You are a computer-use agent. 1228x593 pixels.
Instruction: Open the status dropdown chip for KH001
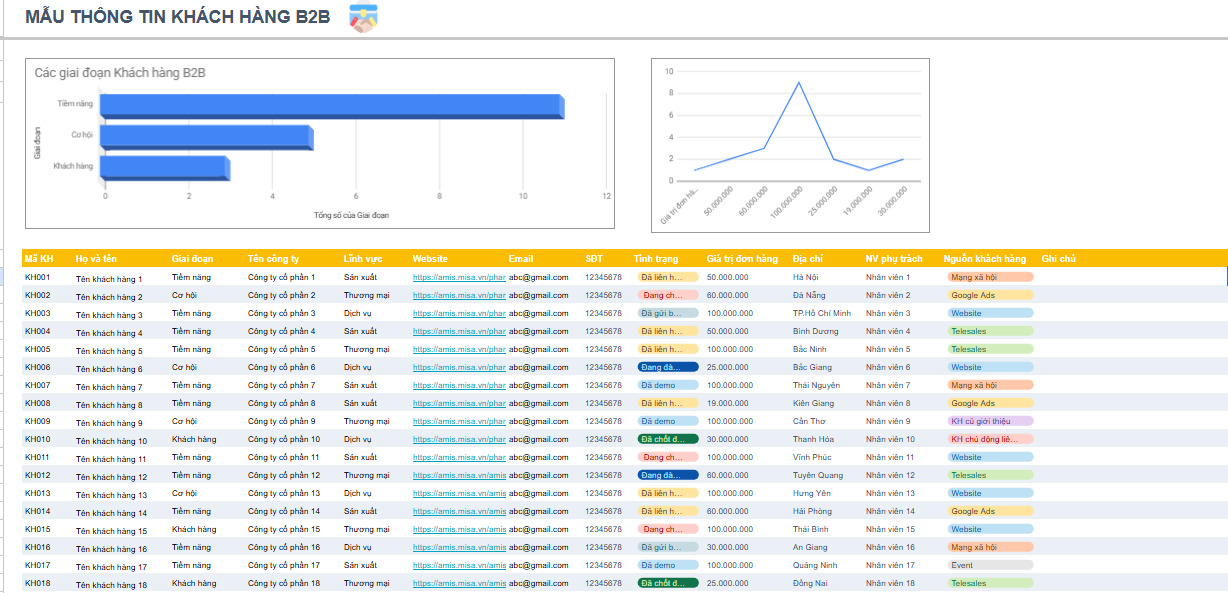point(668,277)
